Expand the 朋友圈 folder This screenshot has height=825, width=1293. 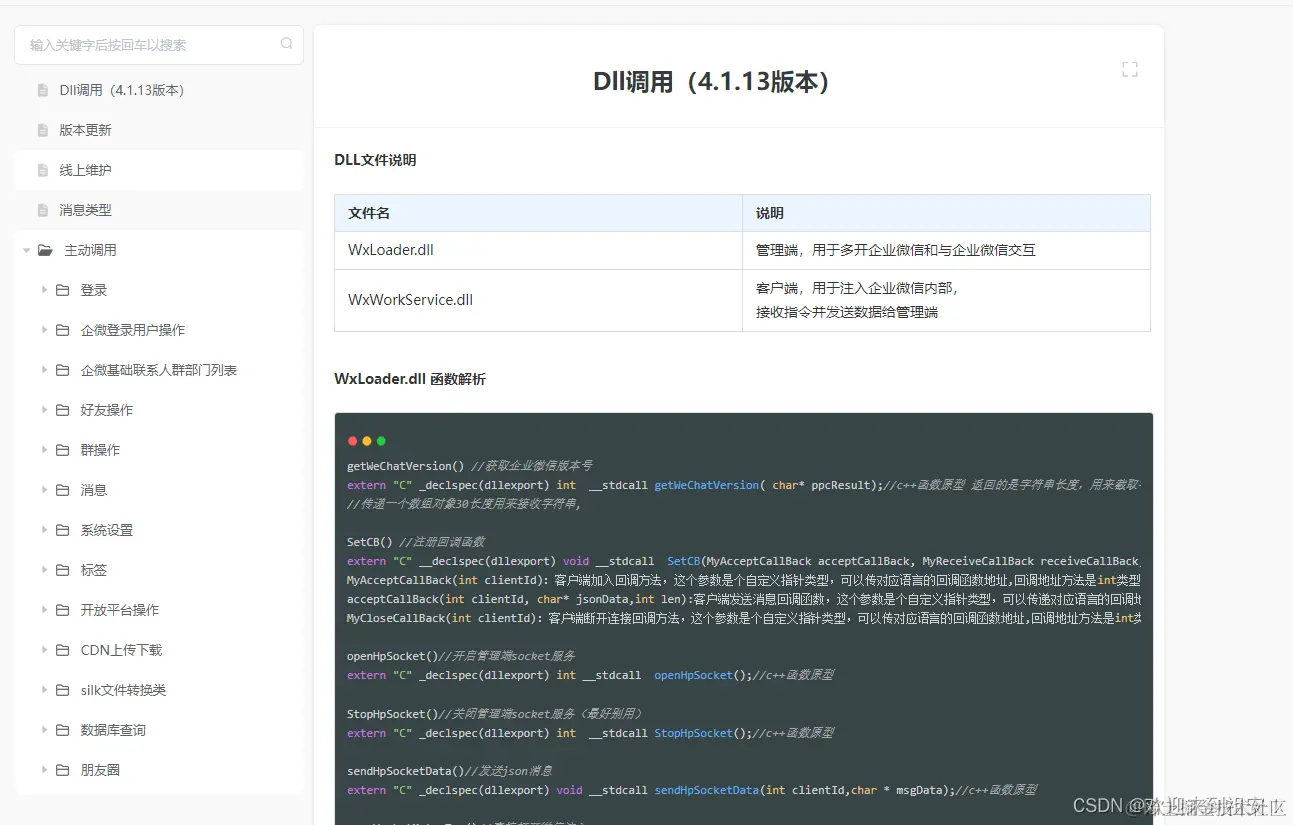44,770
